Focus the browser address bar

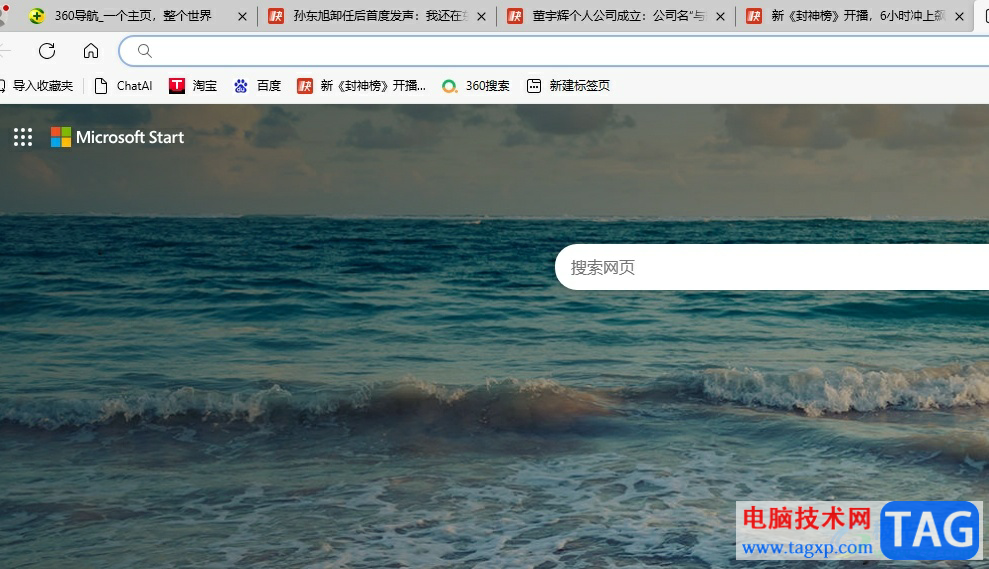pyautogui.click(x=555, y=51)
